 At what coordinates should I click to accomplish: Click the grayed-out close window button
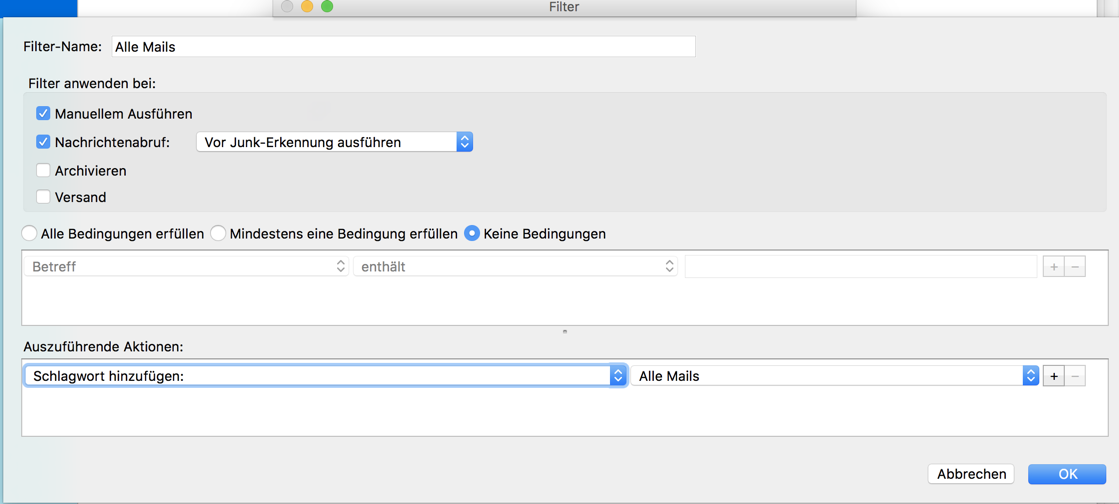click(287, 6)
